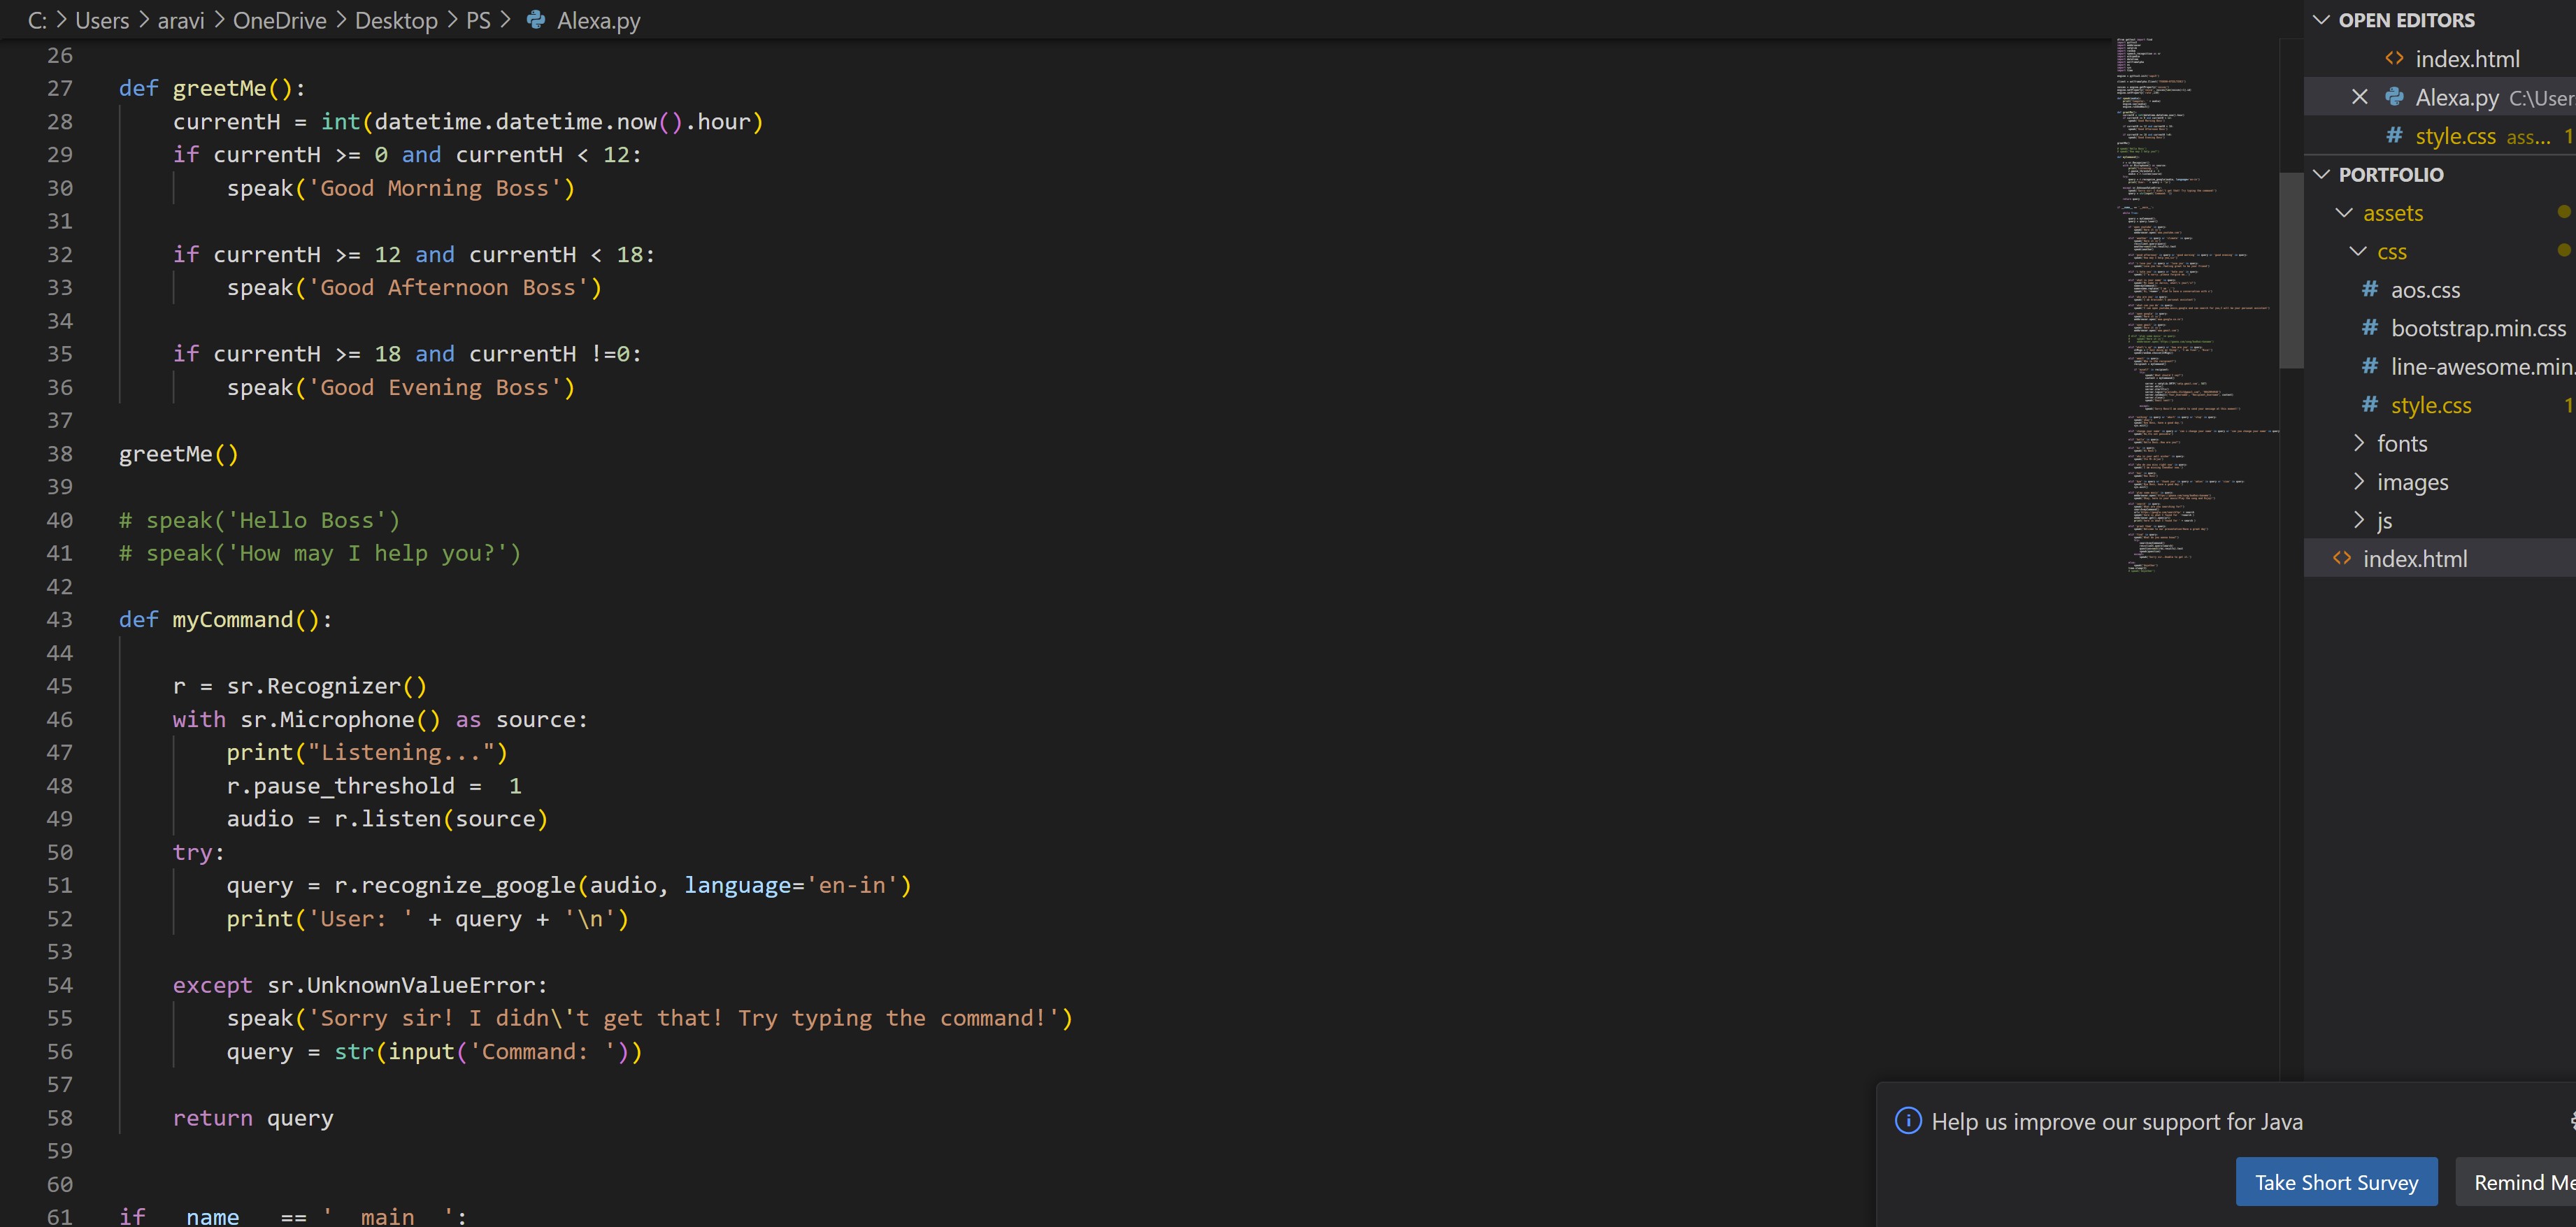
Task: Click the Python icon in the breadcrumb path
Action: (536, 20)
